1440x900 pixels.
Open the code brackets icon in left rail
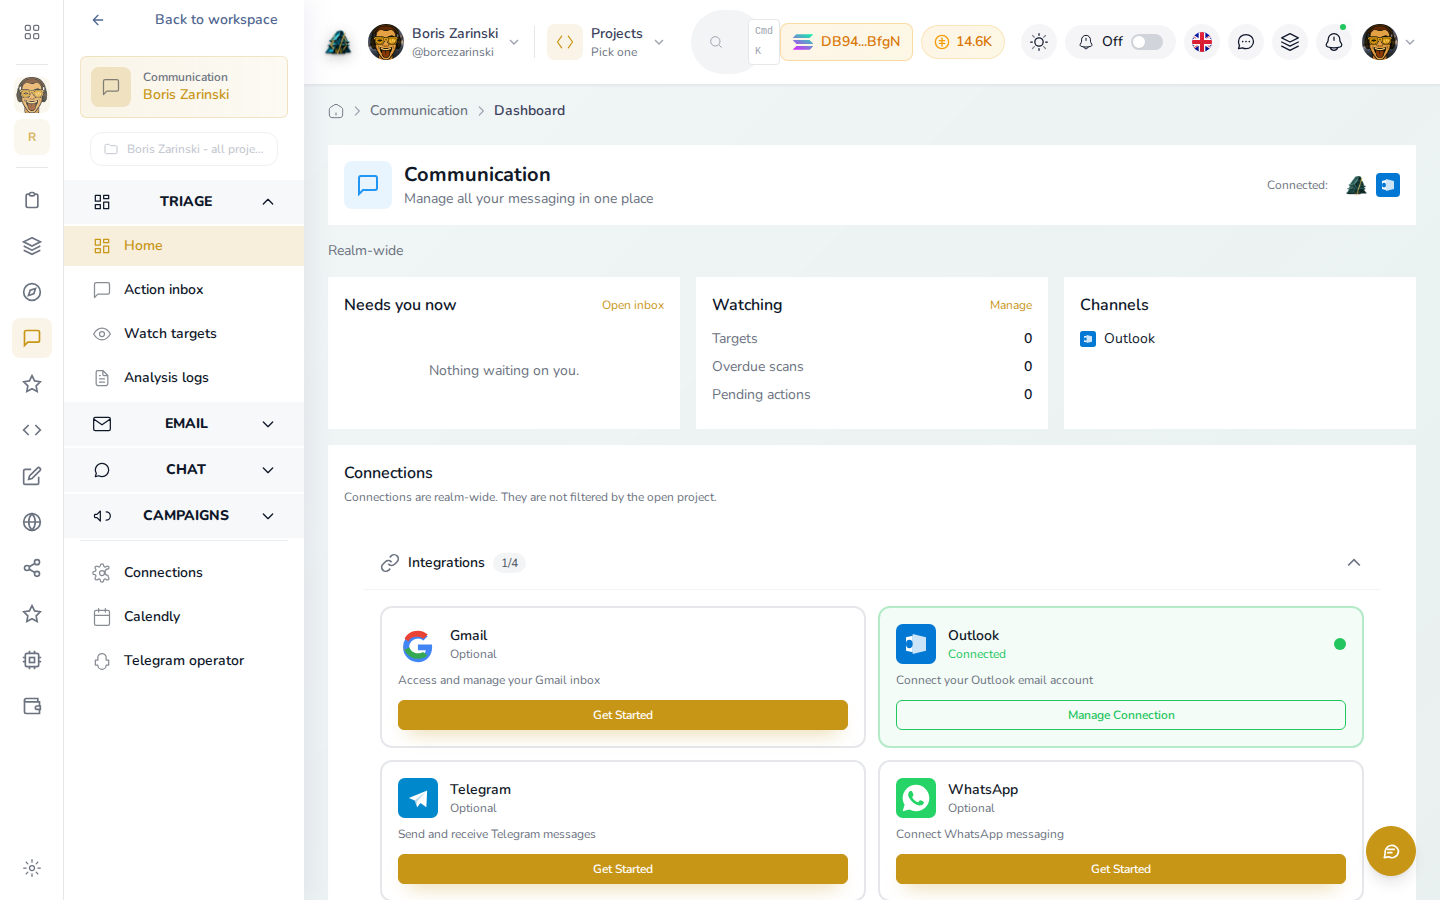[32, 430]
